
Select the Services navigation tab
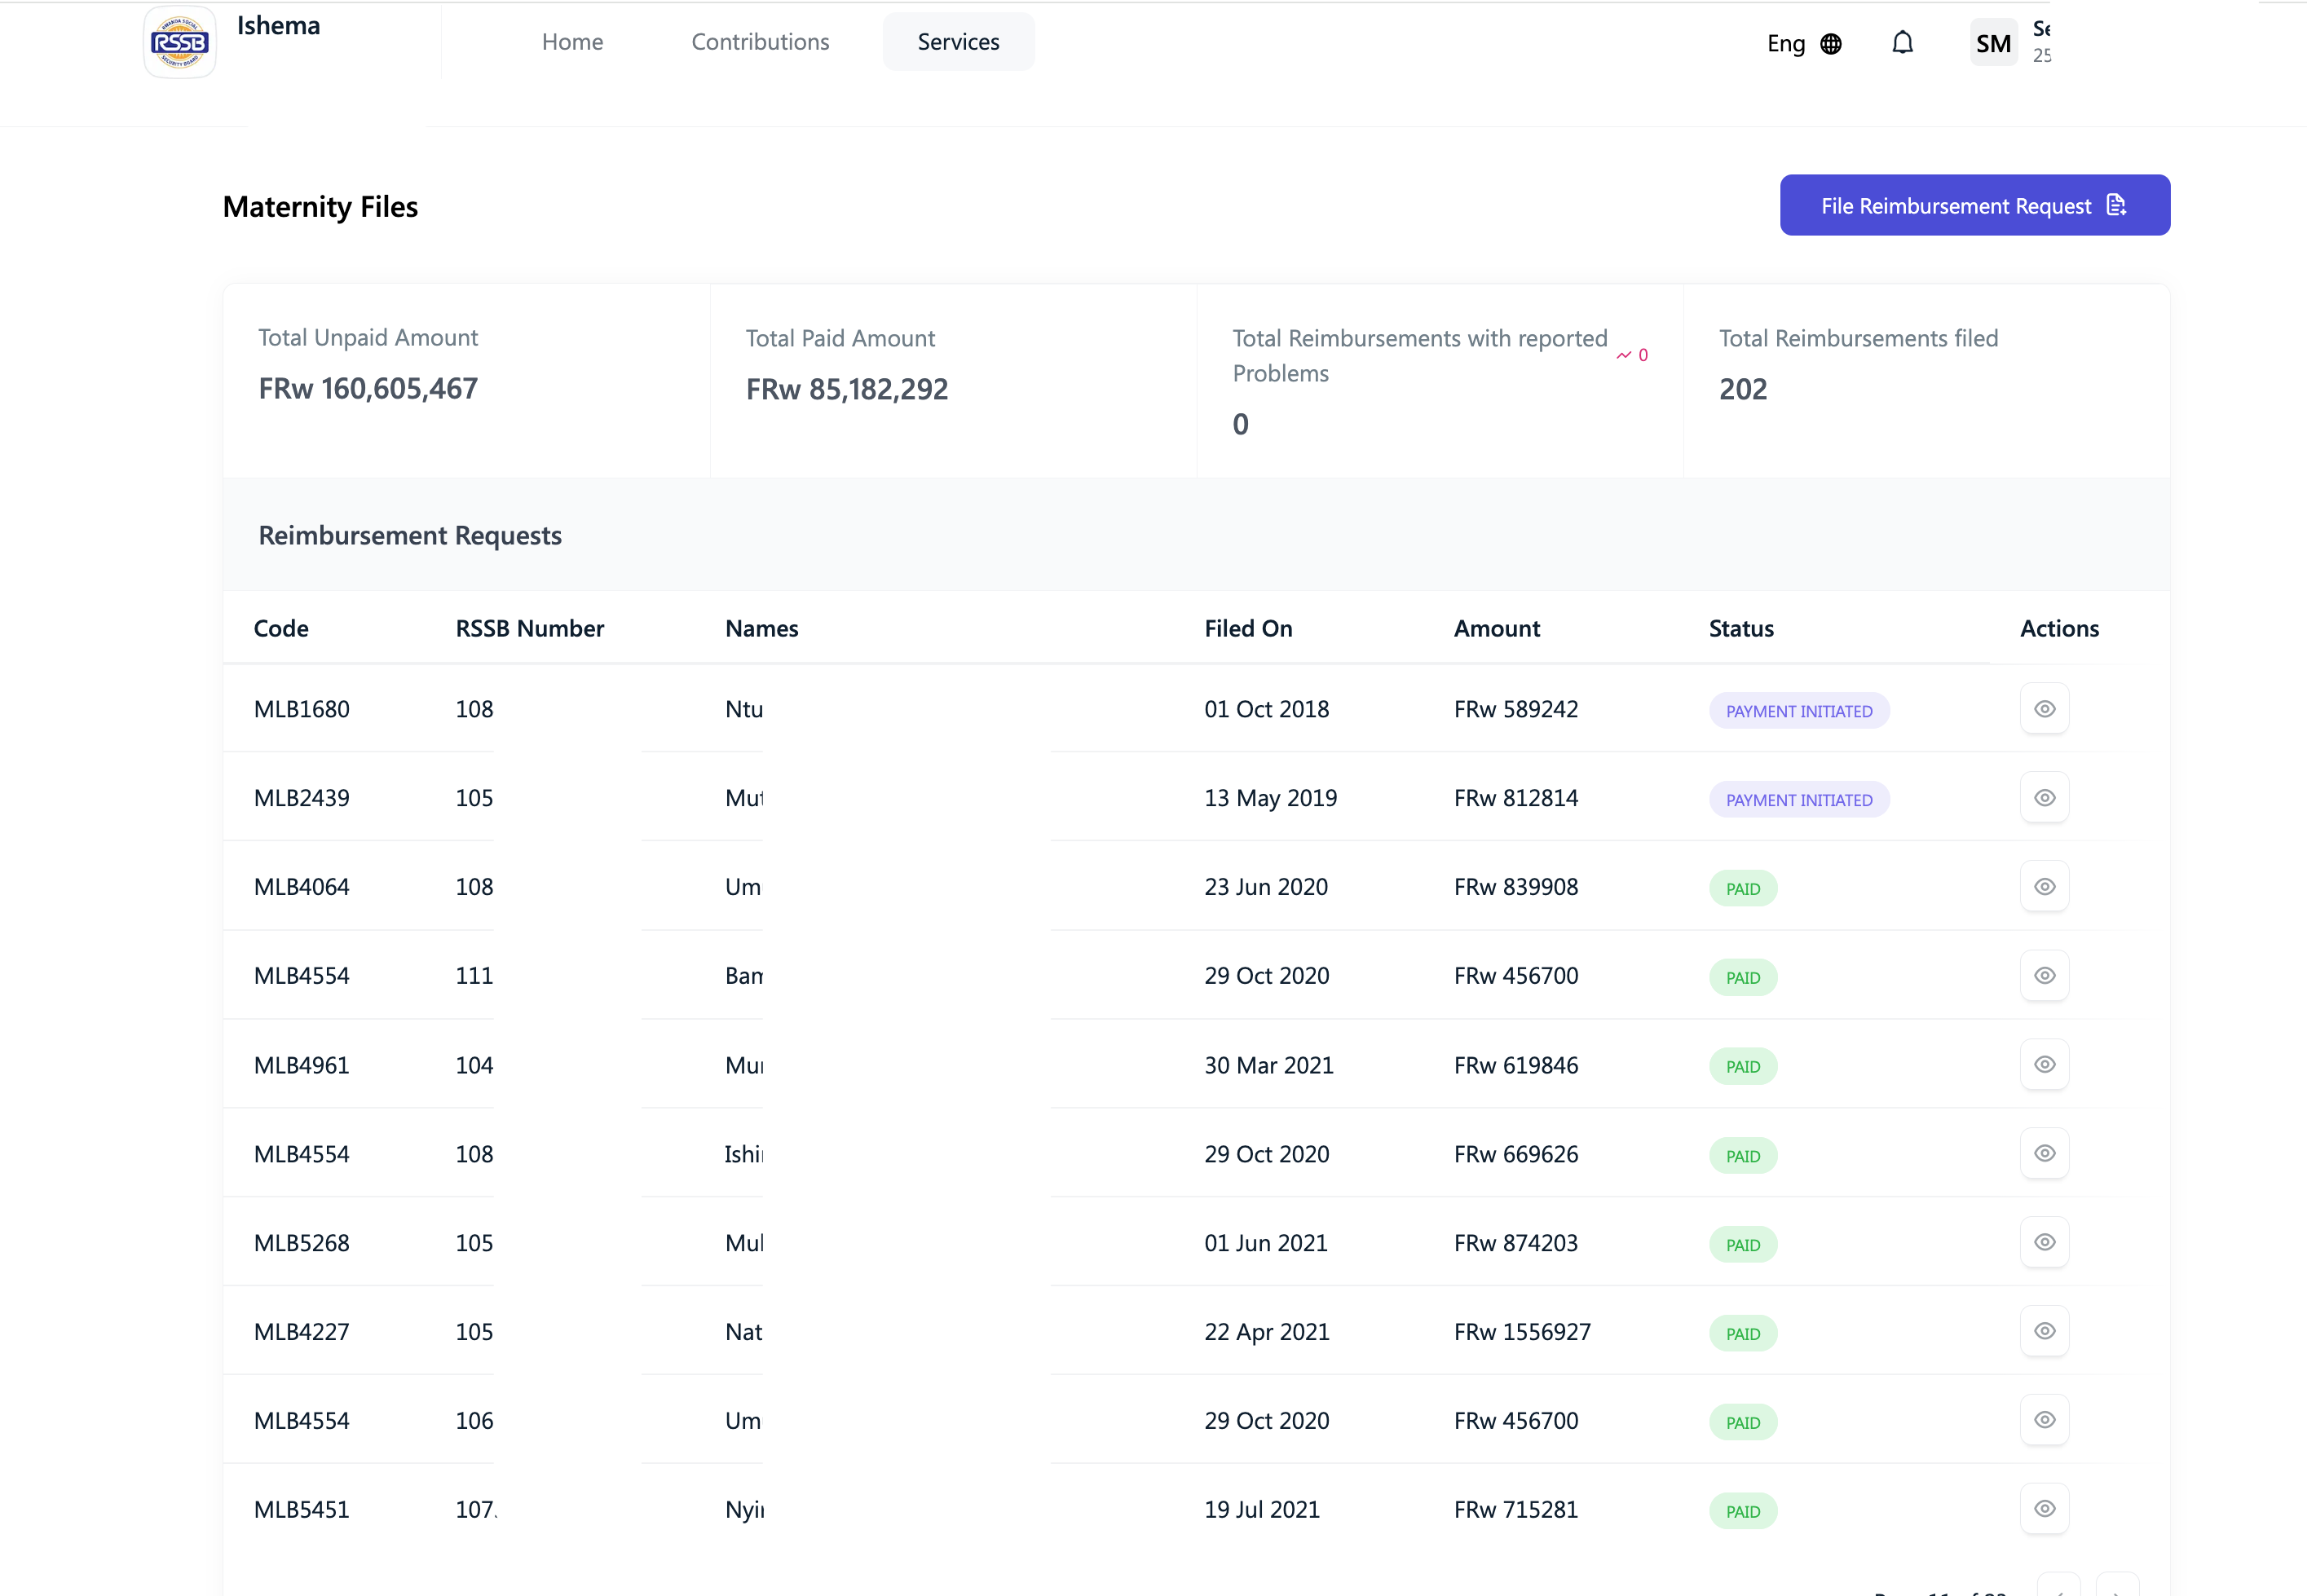click(958, 42)
